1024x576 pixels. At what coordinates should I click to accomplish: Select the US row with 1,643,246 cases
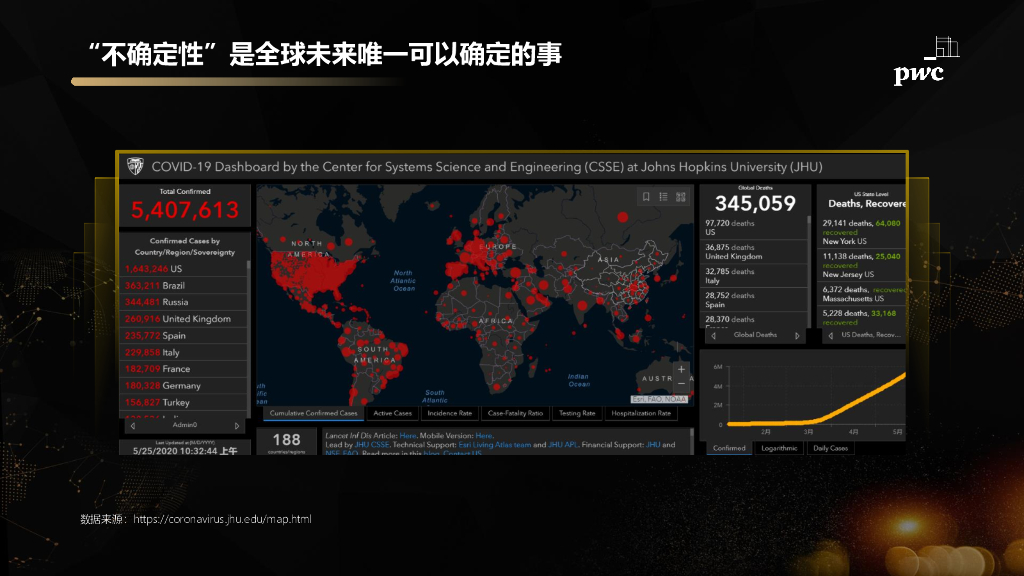coord(184,269)
